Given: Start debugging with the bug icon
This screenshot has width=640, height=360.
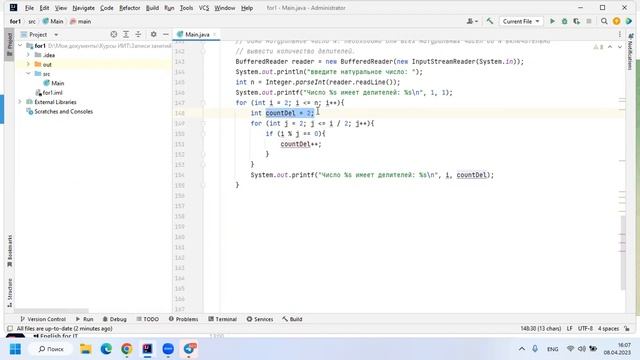Looking at the screenshot, I should [564, 21].
